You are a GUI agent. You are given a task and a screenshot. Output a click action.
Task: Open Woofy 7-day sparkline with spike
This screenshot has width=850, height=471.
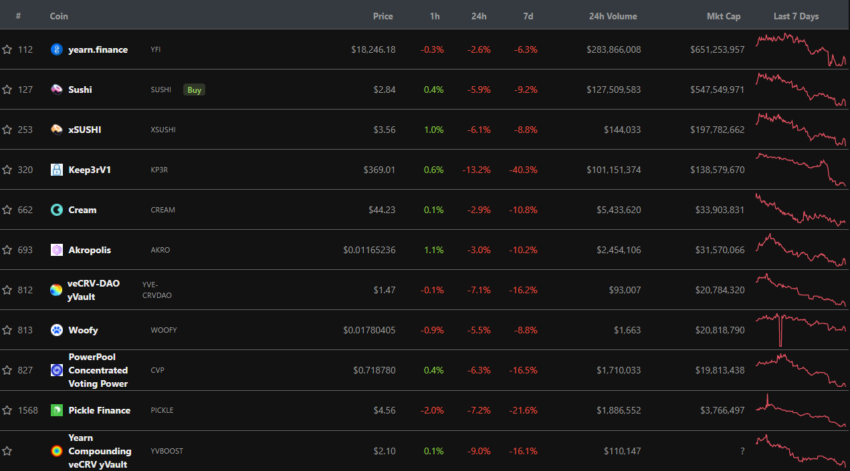tap(801, 330)
